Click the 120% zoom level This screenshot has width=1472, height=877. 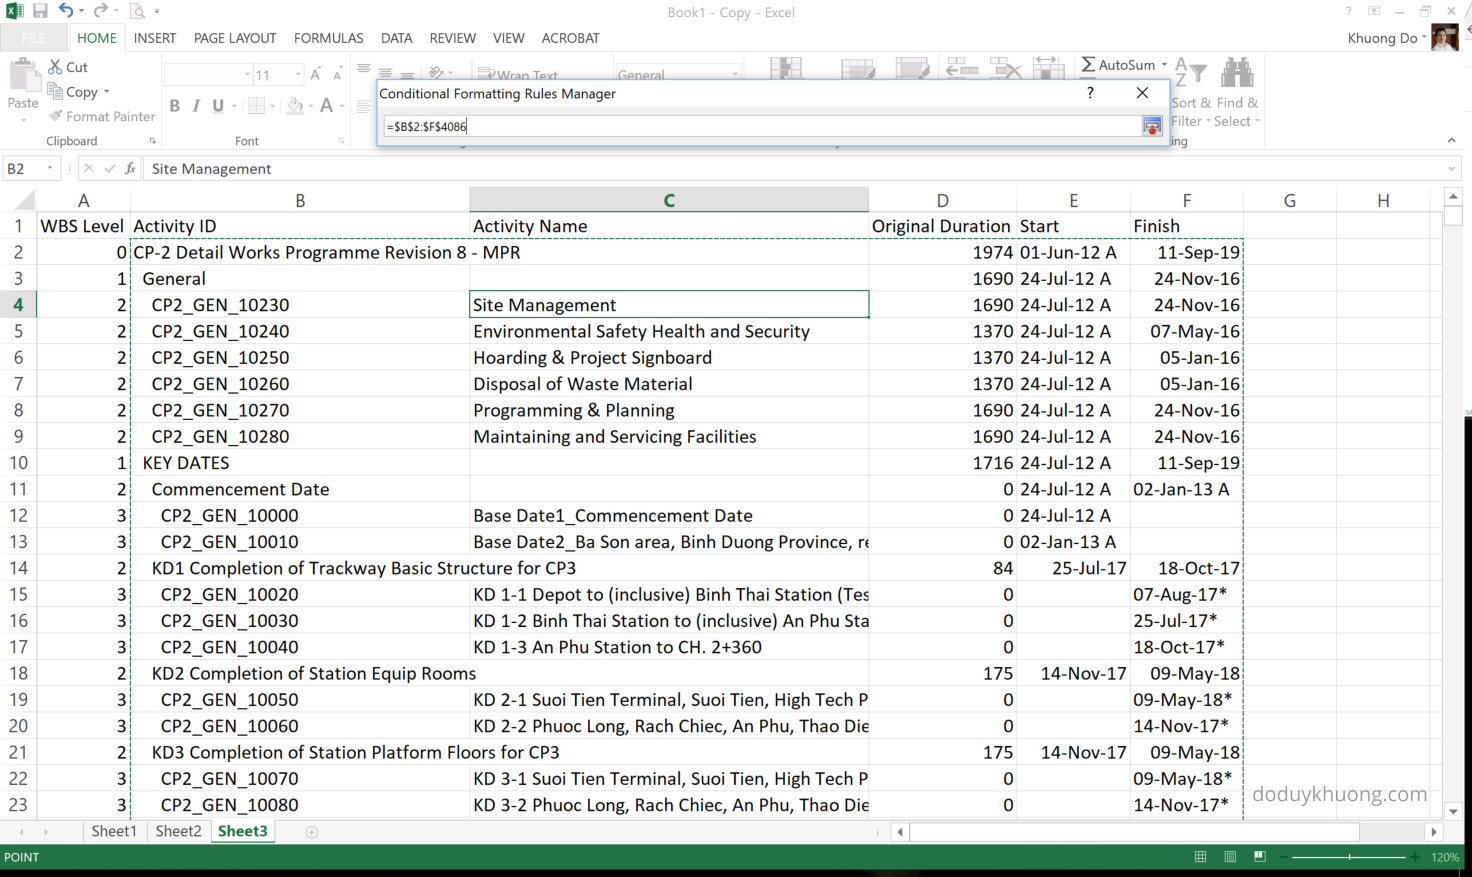[x=1445, y=857]
